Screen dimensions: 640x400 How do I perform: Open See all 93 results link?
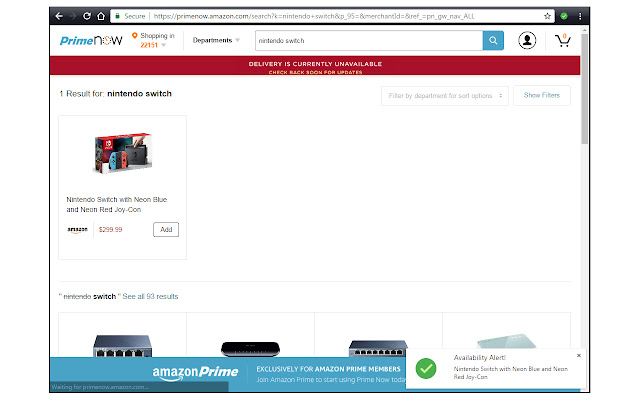(150, 296)
